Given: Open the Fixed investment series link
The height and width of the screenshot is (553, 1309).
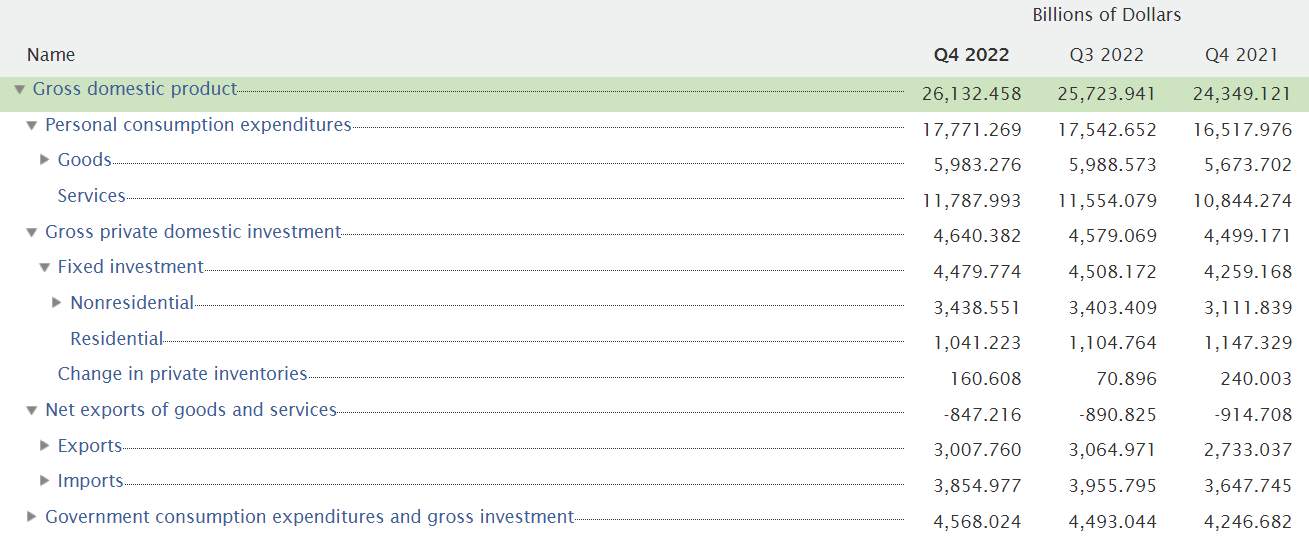Looking at the screenshot, I should tap(131, 267).
